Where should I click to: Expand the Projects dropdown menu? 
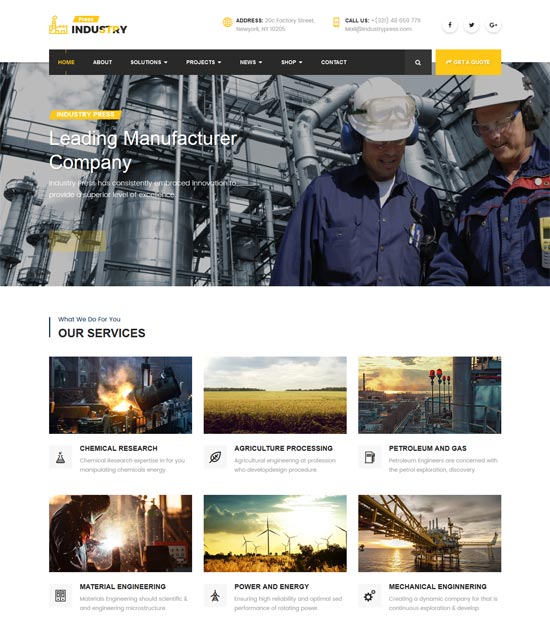point(204,62)
